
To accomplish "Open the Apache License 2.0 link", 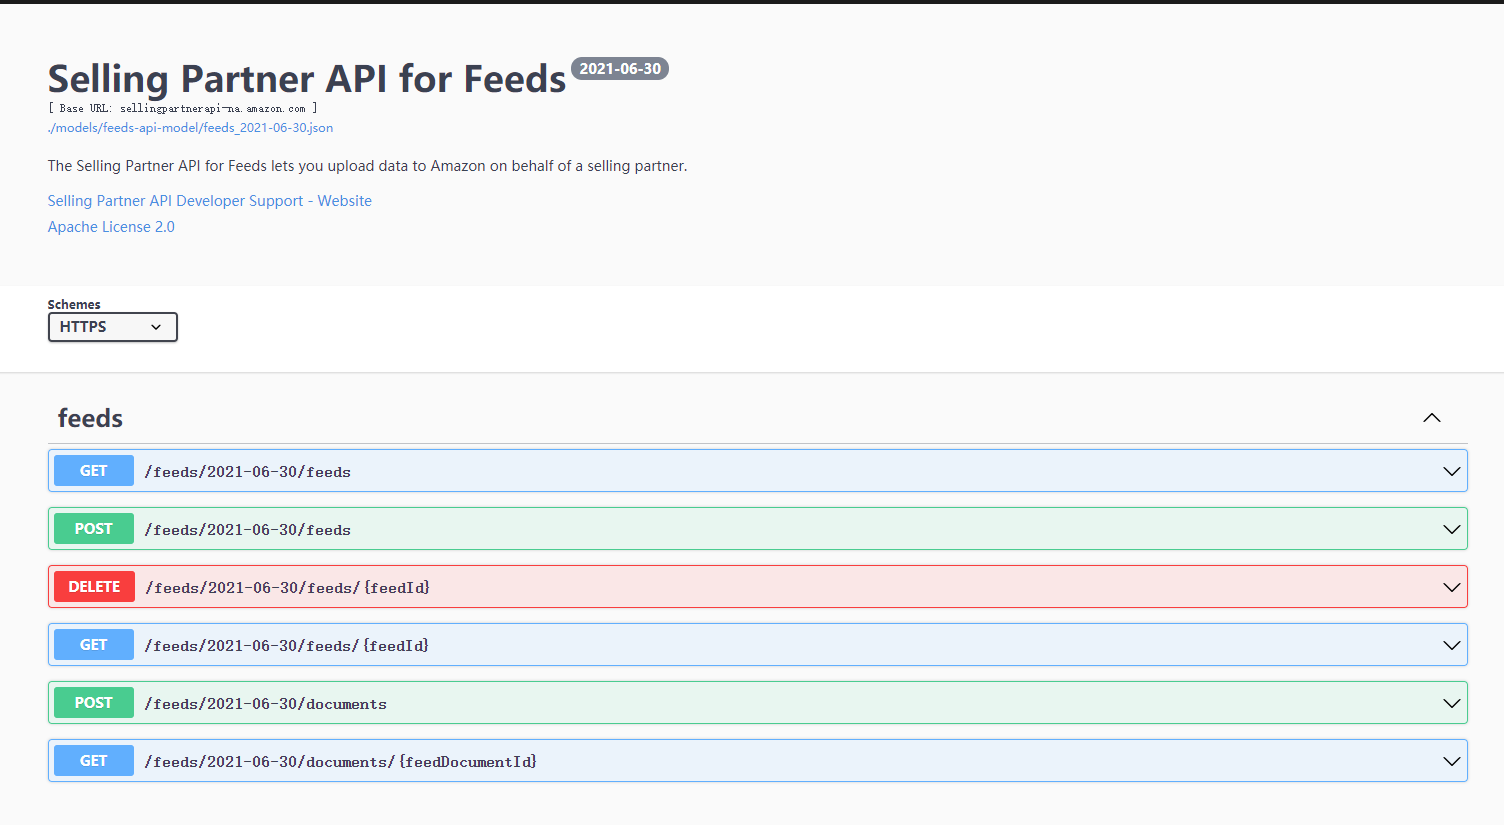I will [110, 226].
